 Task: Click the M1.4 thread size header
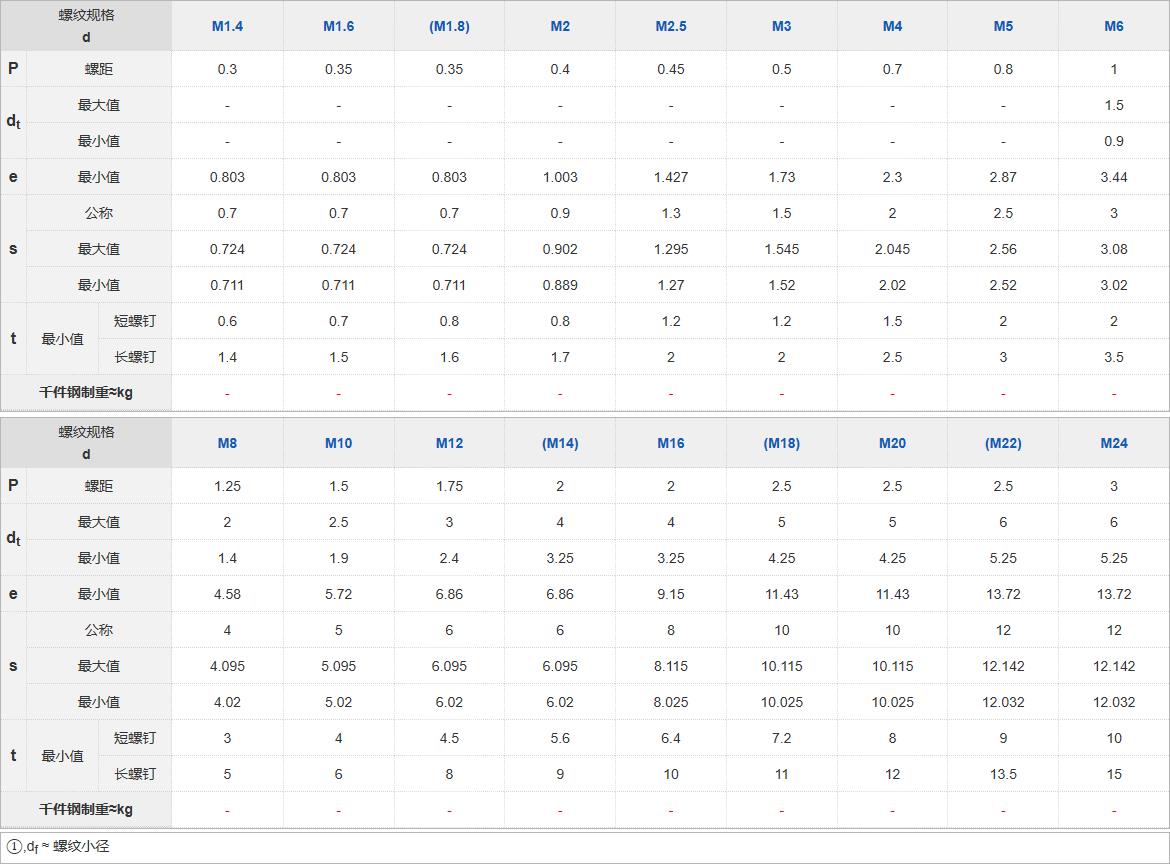click(x=227, y=26)
